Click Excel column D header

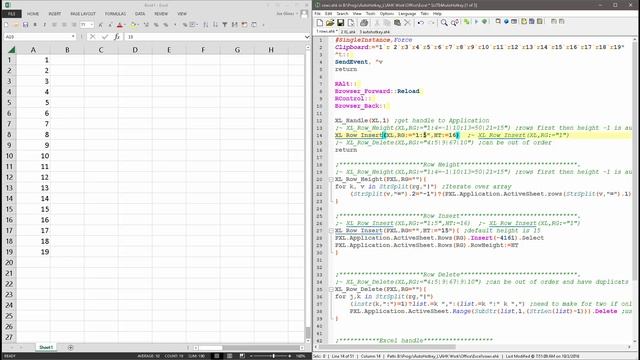pyautogui.click(x=135, y=50)
